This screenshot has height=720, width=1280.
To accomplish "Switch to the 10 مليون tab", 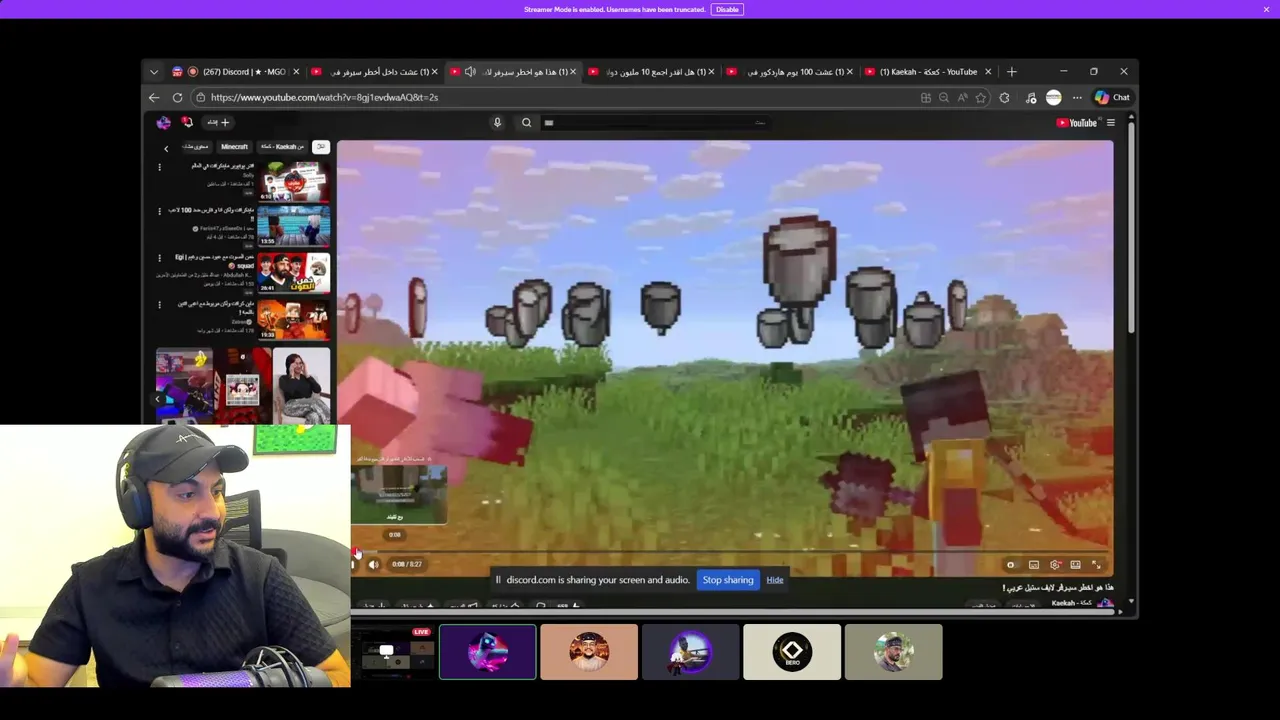I will pos(651,72).
